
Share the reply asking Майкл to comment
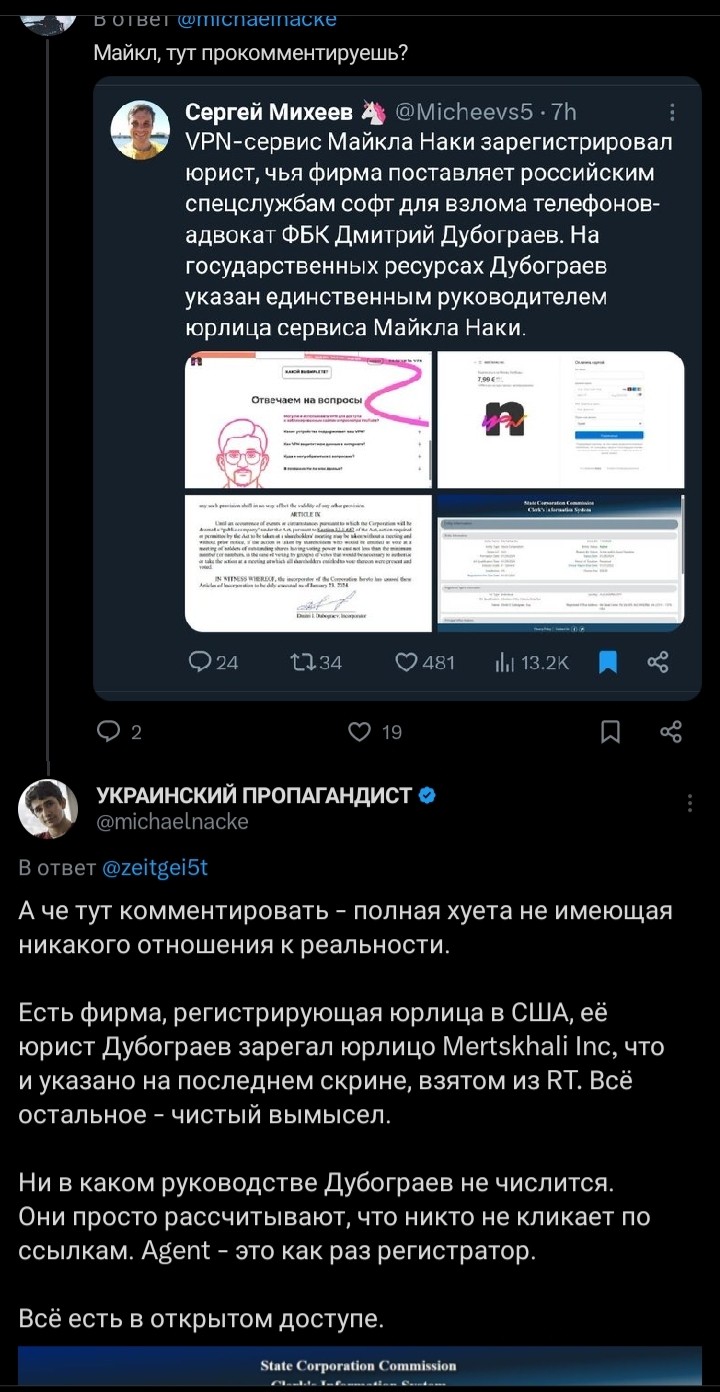coord(672,732)
